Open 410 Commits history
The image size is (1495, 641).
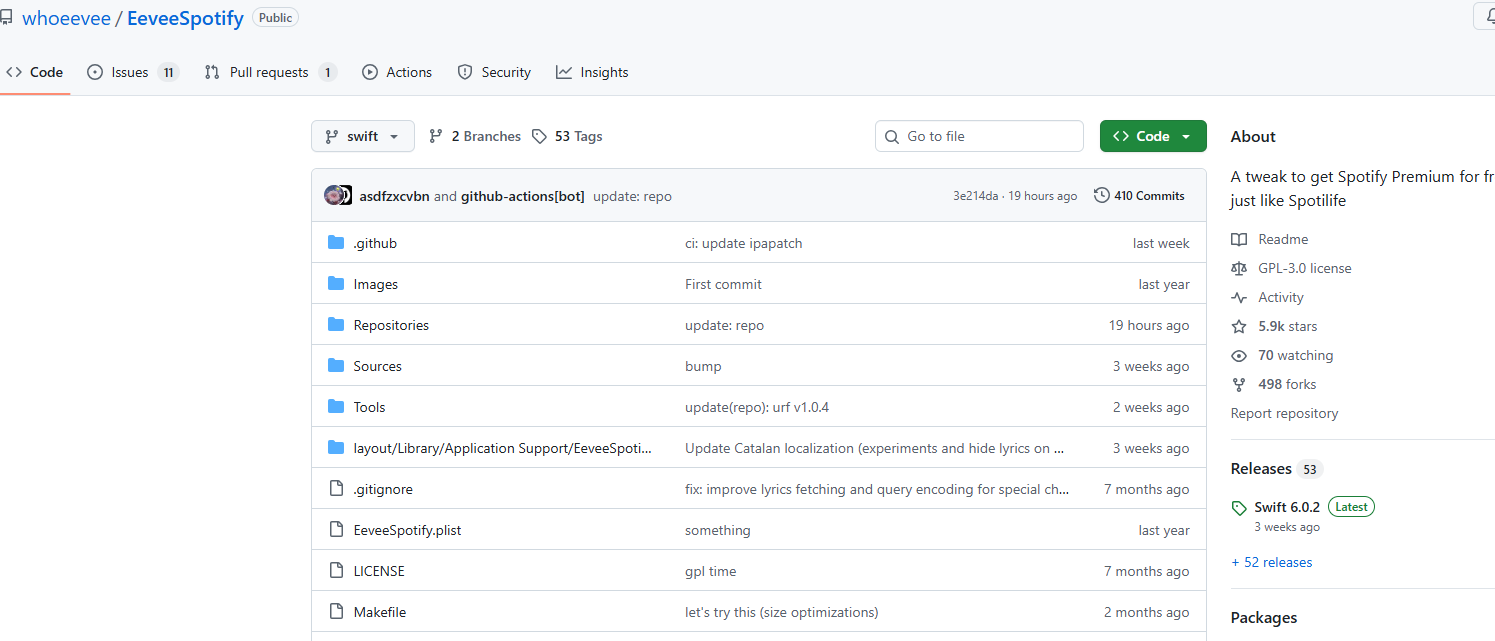1139,196
